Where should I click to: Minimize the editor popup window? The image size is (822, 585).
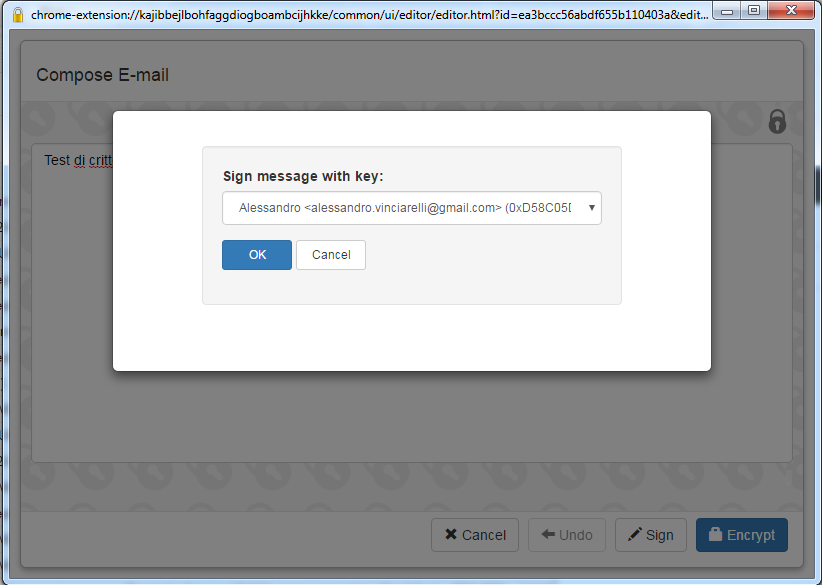click(727, 10)
